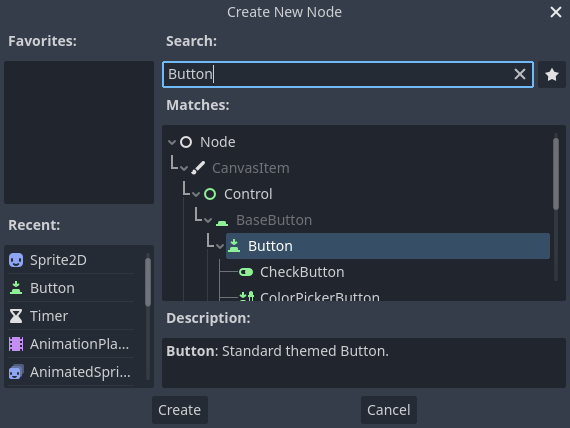Collapse the Node tree root arrow
The height and width of the screenshot is (428, 570).
coord(172,142)
